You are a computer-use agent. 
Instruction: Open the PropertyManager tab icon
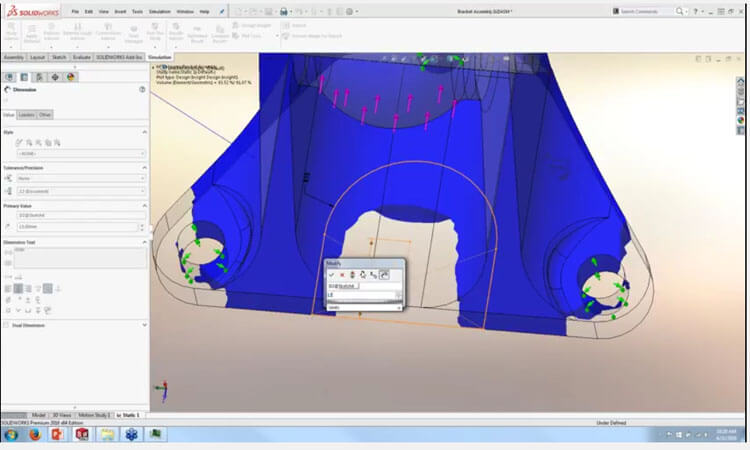click(x=25, y=76)
